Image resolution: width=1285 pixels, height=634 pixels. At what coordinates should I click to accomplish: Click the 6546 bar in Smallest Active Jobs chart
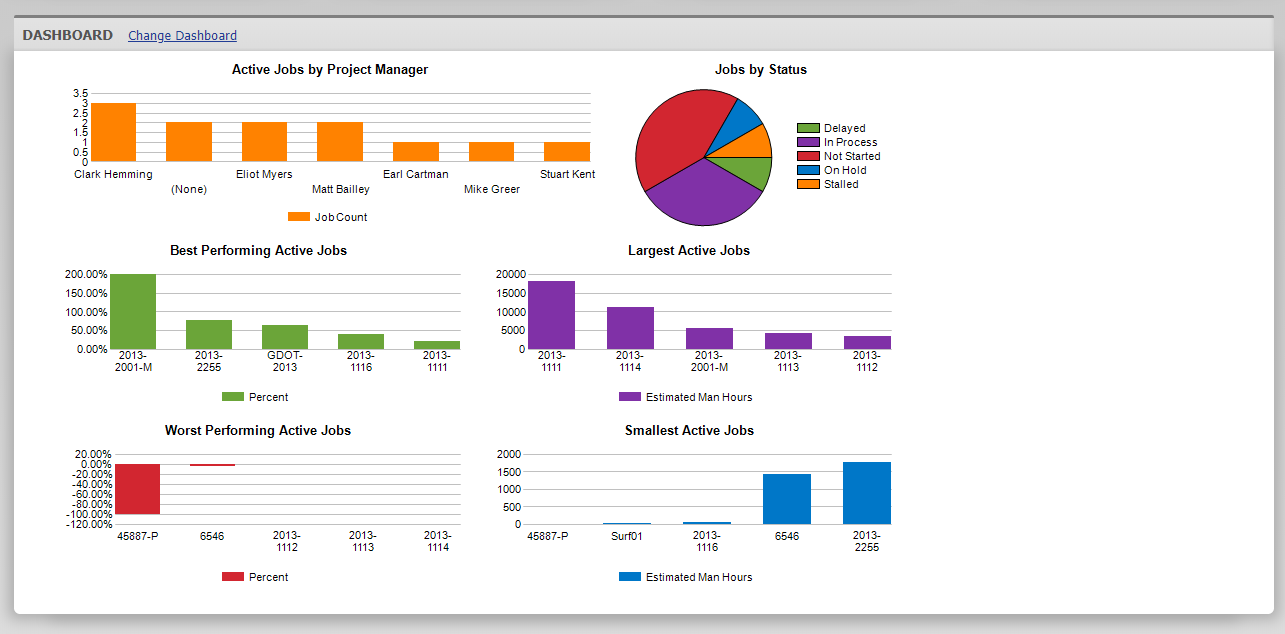[789, 500]
